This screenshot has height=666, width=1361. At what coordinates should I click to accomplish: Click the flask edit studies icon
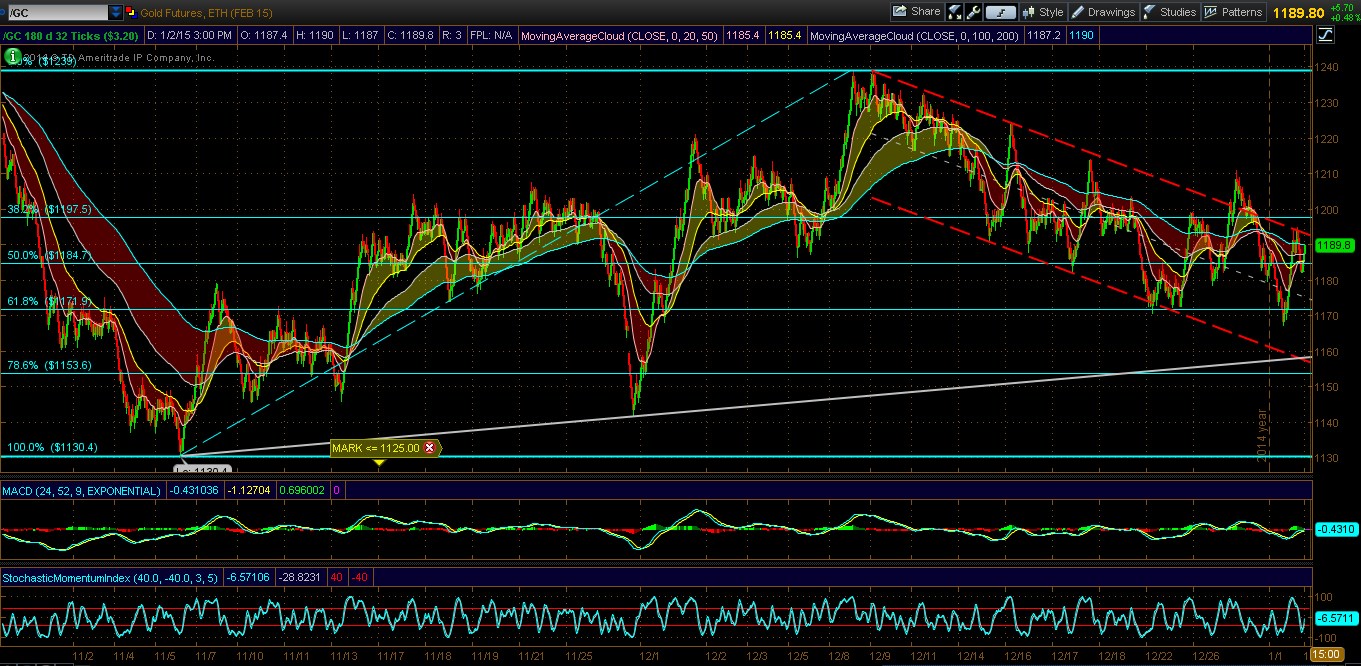click(955, 12)
